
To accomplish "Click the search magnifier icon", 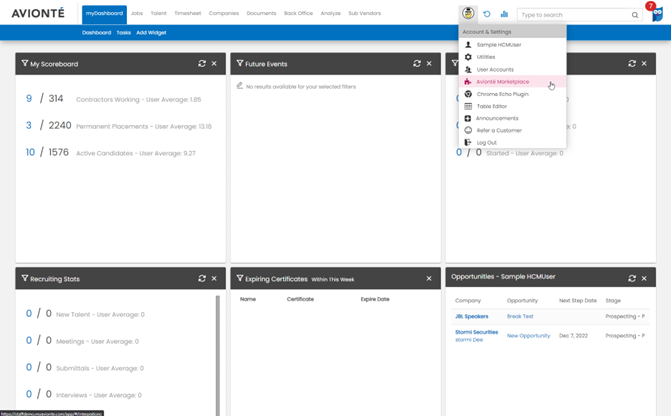I will pos(635,15).
